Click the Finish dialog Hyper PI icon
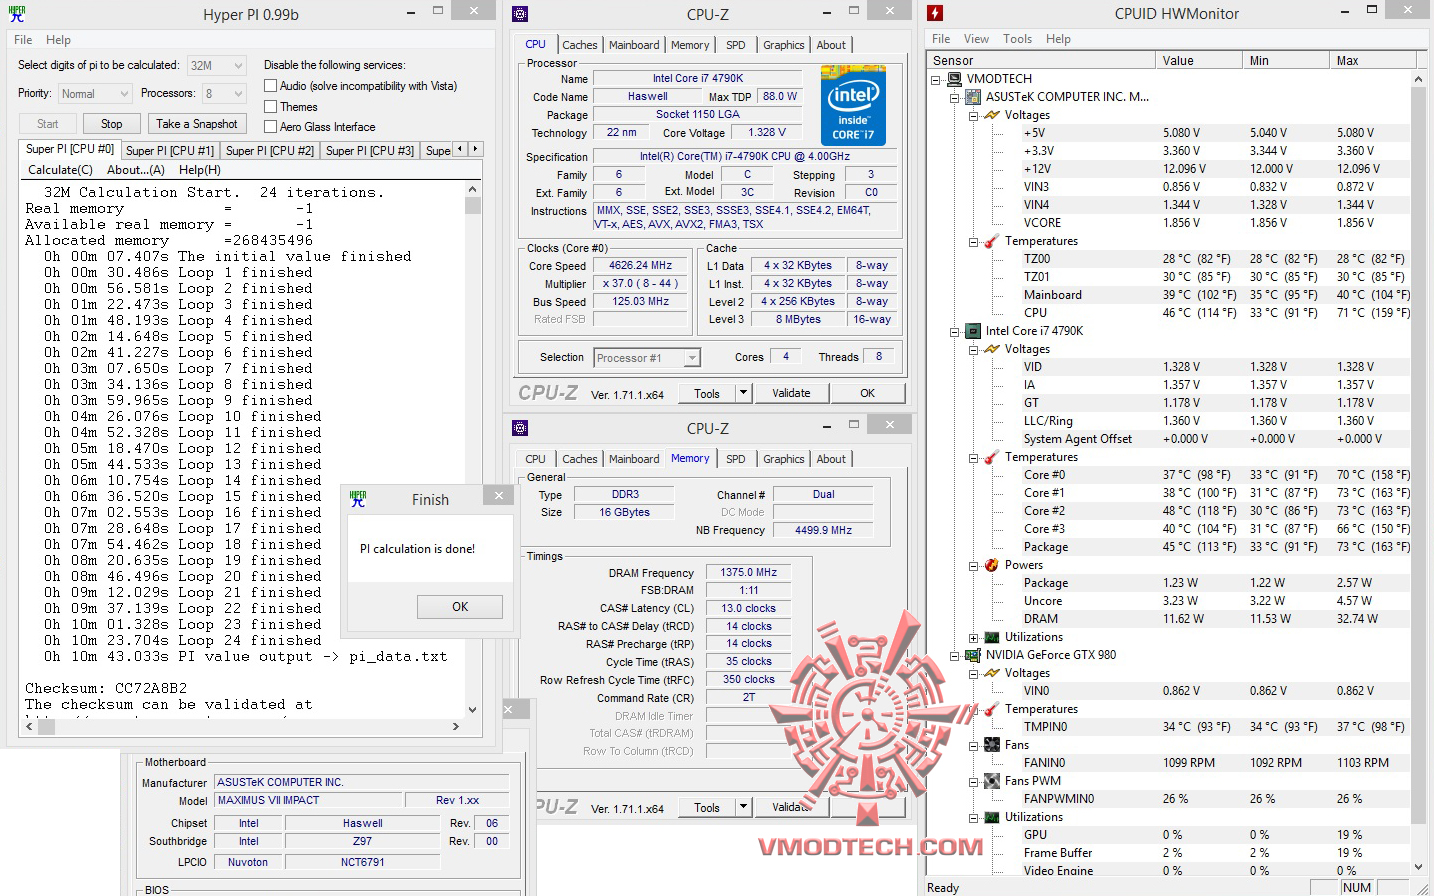Screen dimensions: 1434x896 click(358, 499)
